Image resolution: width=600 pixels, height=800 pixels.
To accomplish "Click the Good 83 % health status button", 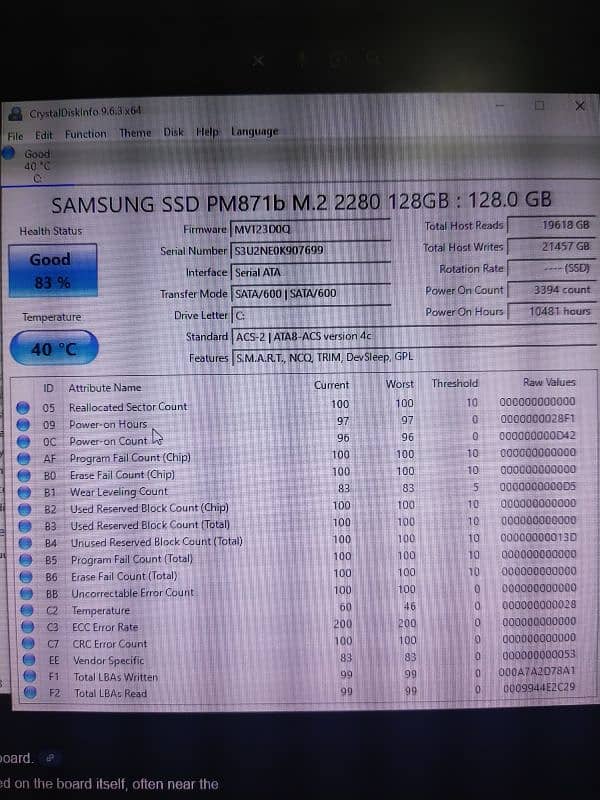I will tap(53, 270).
